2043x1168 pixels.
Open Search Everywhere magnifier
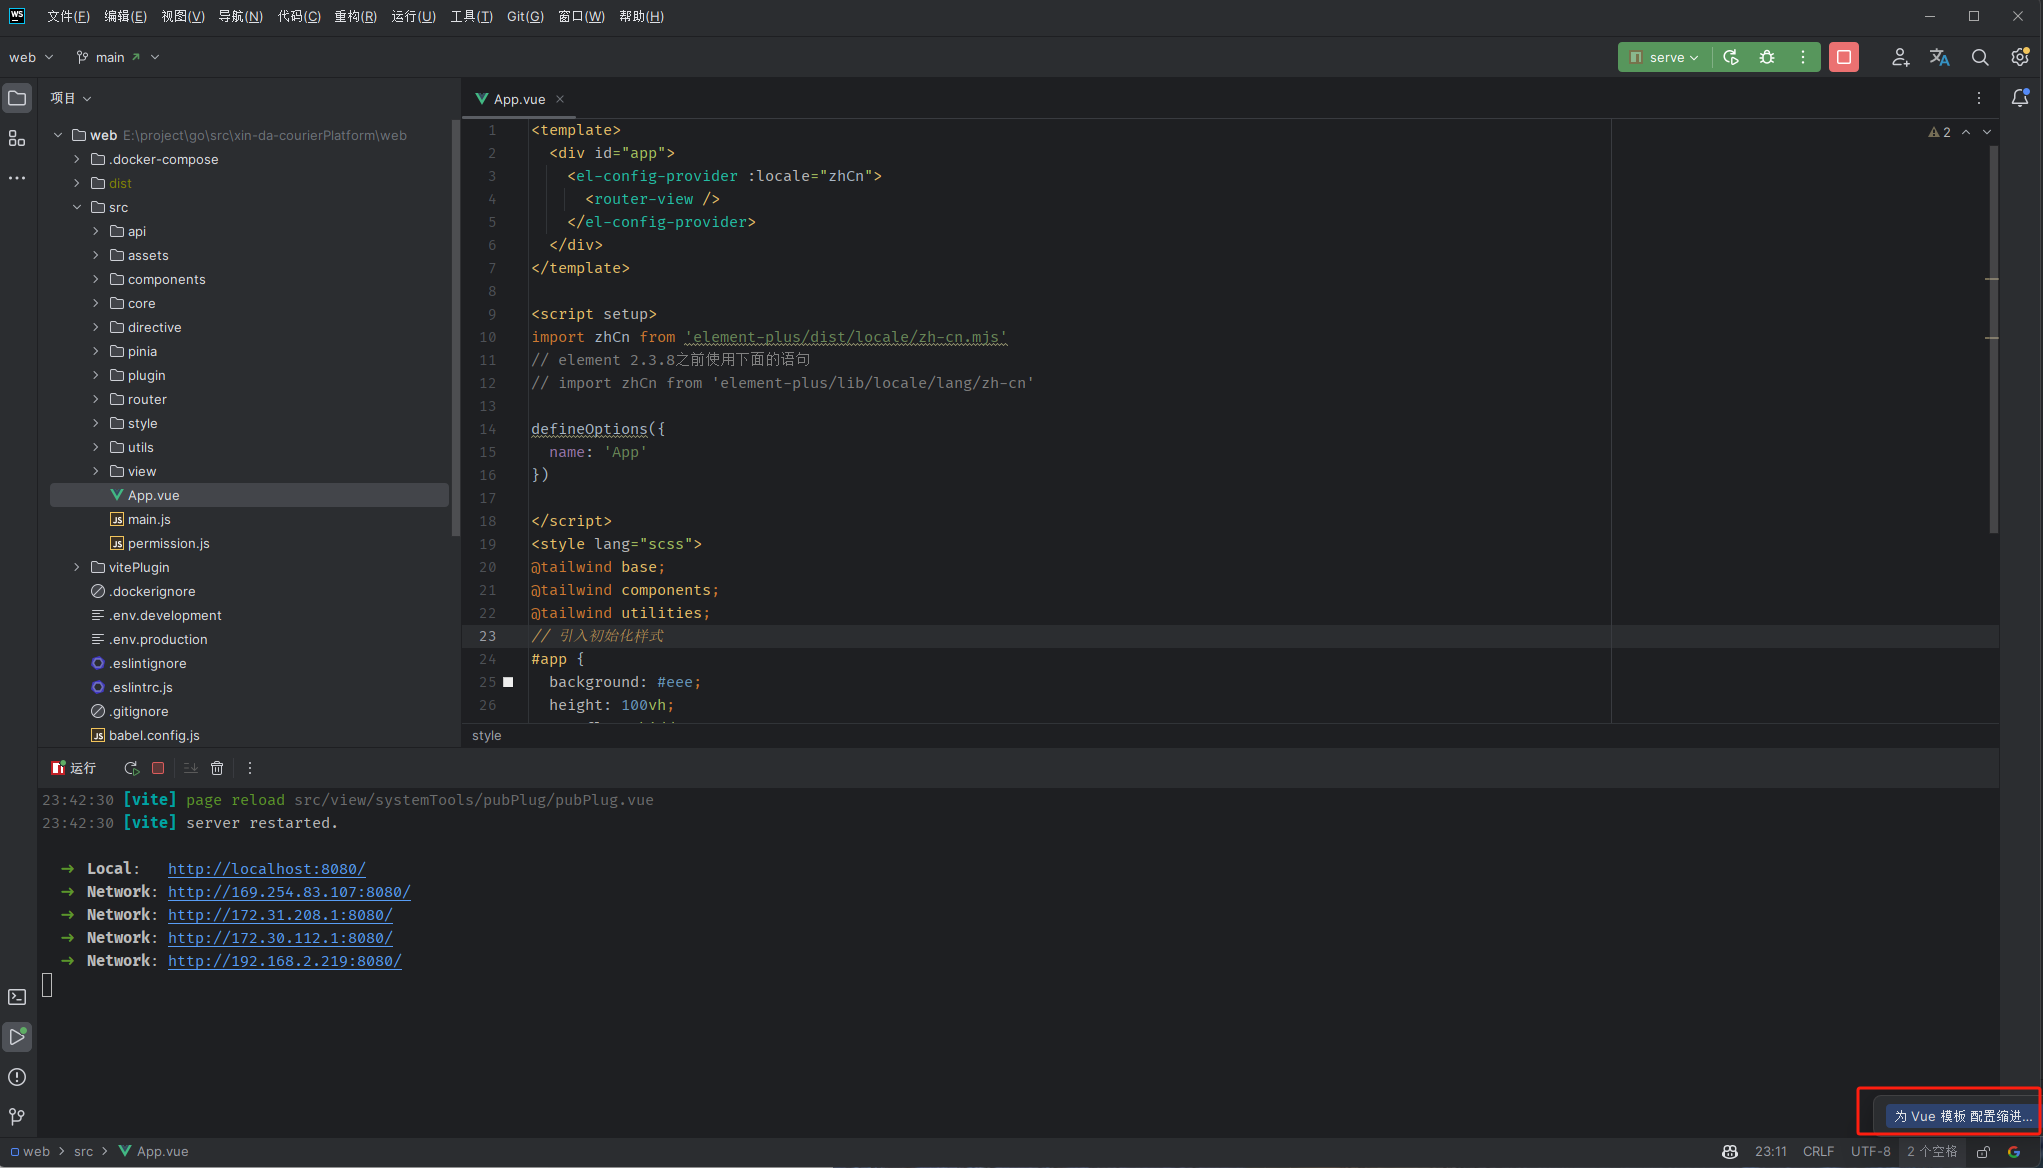tap(1980, 57)
